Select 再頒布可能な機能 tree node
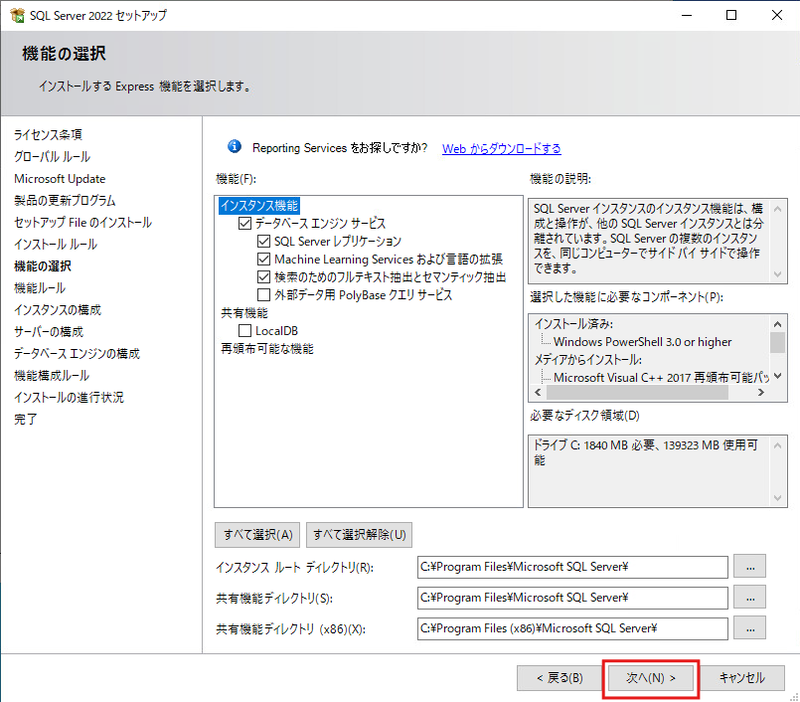The height and width of the screenshot is (702, 800). tap(267, 349)
